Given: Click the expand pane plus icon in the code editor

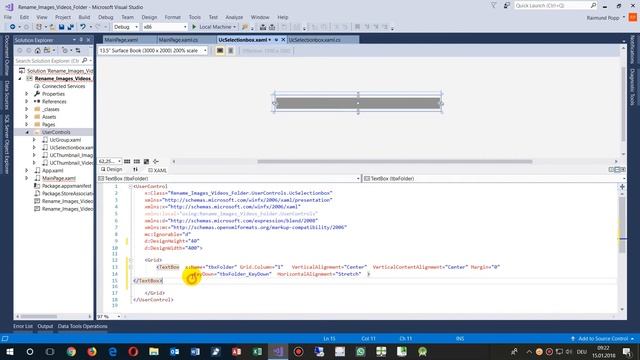Looking at the screenshot, I should (622, 187).
